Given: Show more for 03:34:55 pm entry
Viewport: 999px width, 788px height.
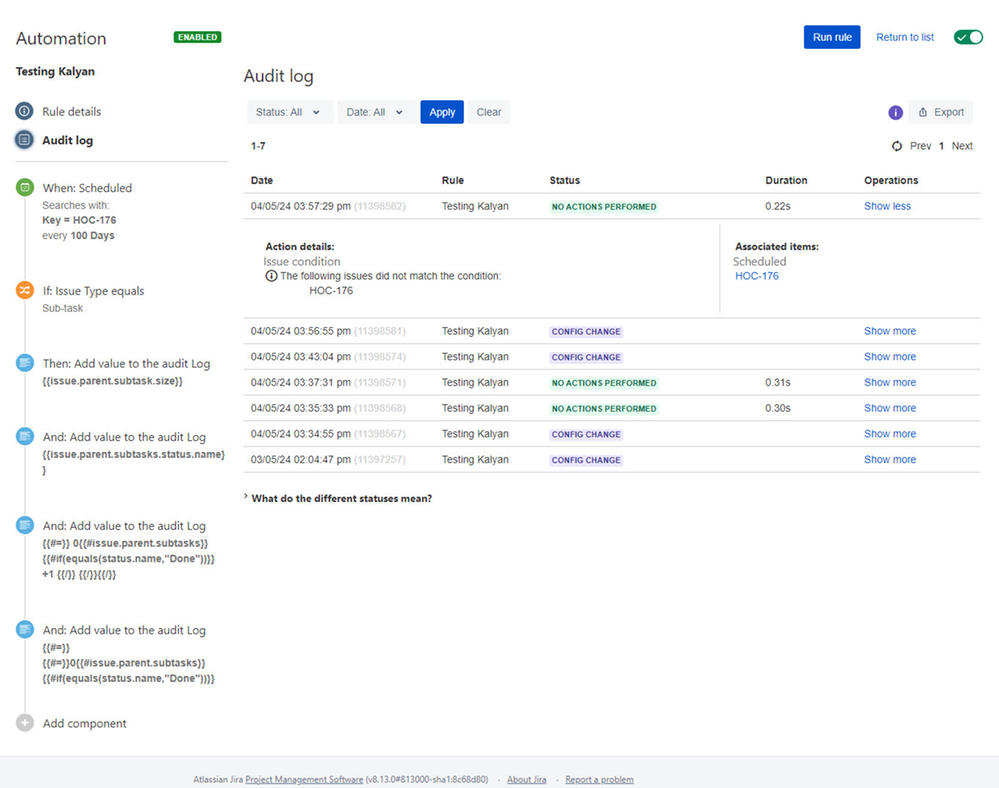Looking at the screenshot, I should click(x=889, y=434).
